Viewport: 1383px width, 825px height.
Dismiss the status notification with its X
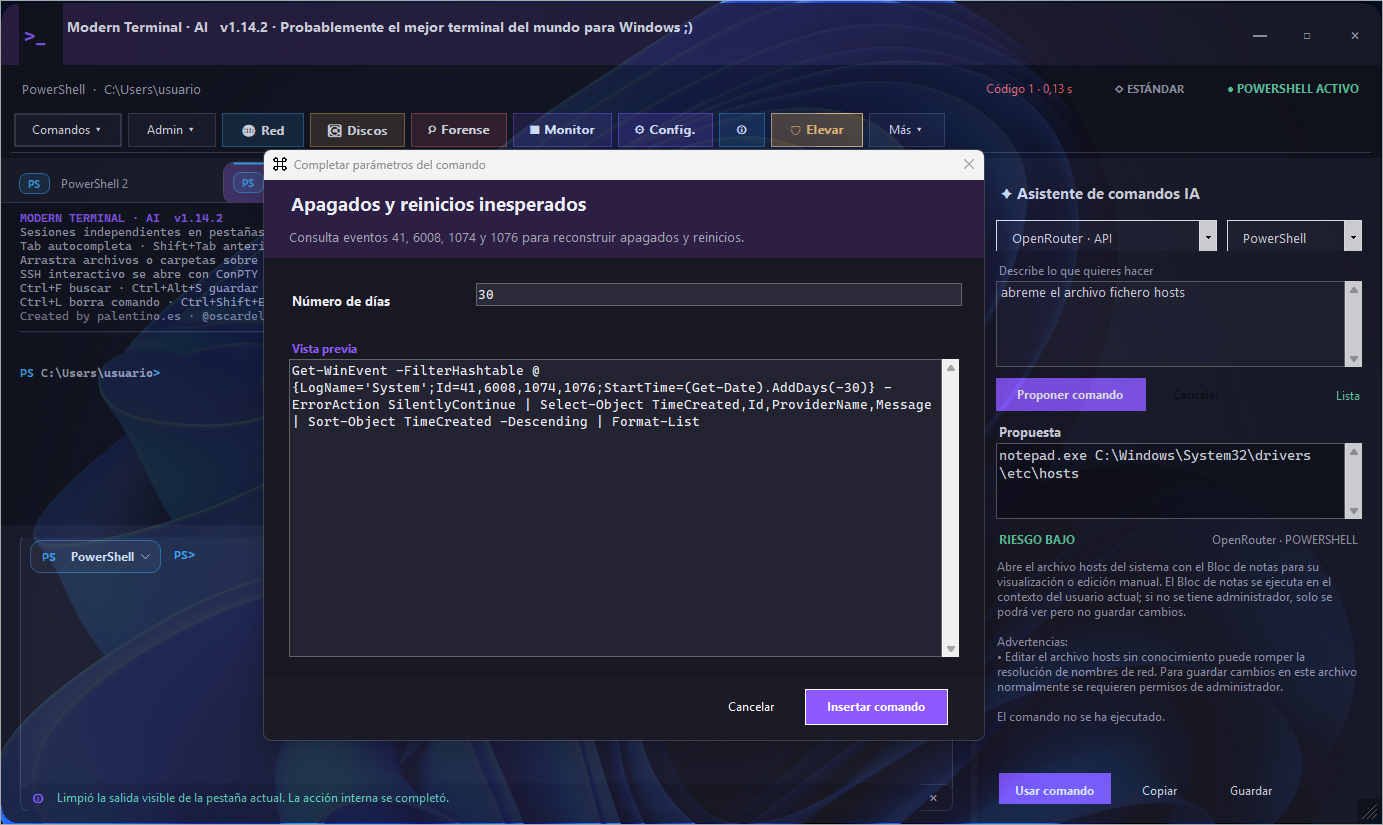[933, 798]
